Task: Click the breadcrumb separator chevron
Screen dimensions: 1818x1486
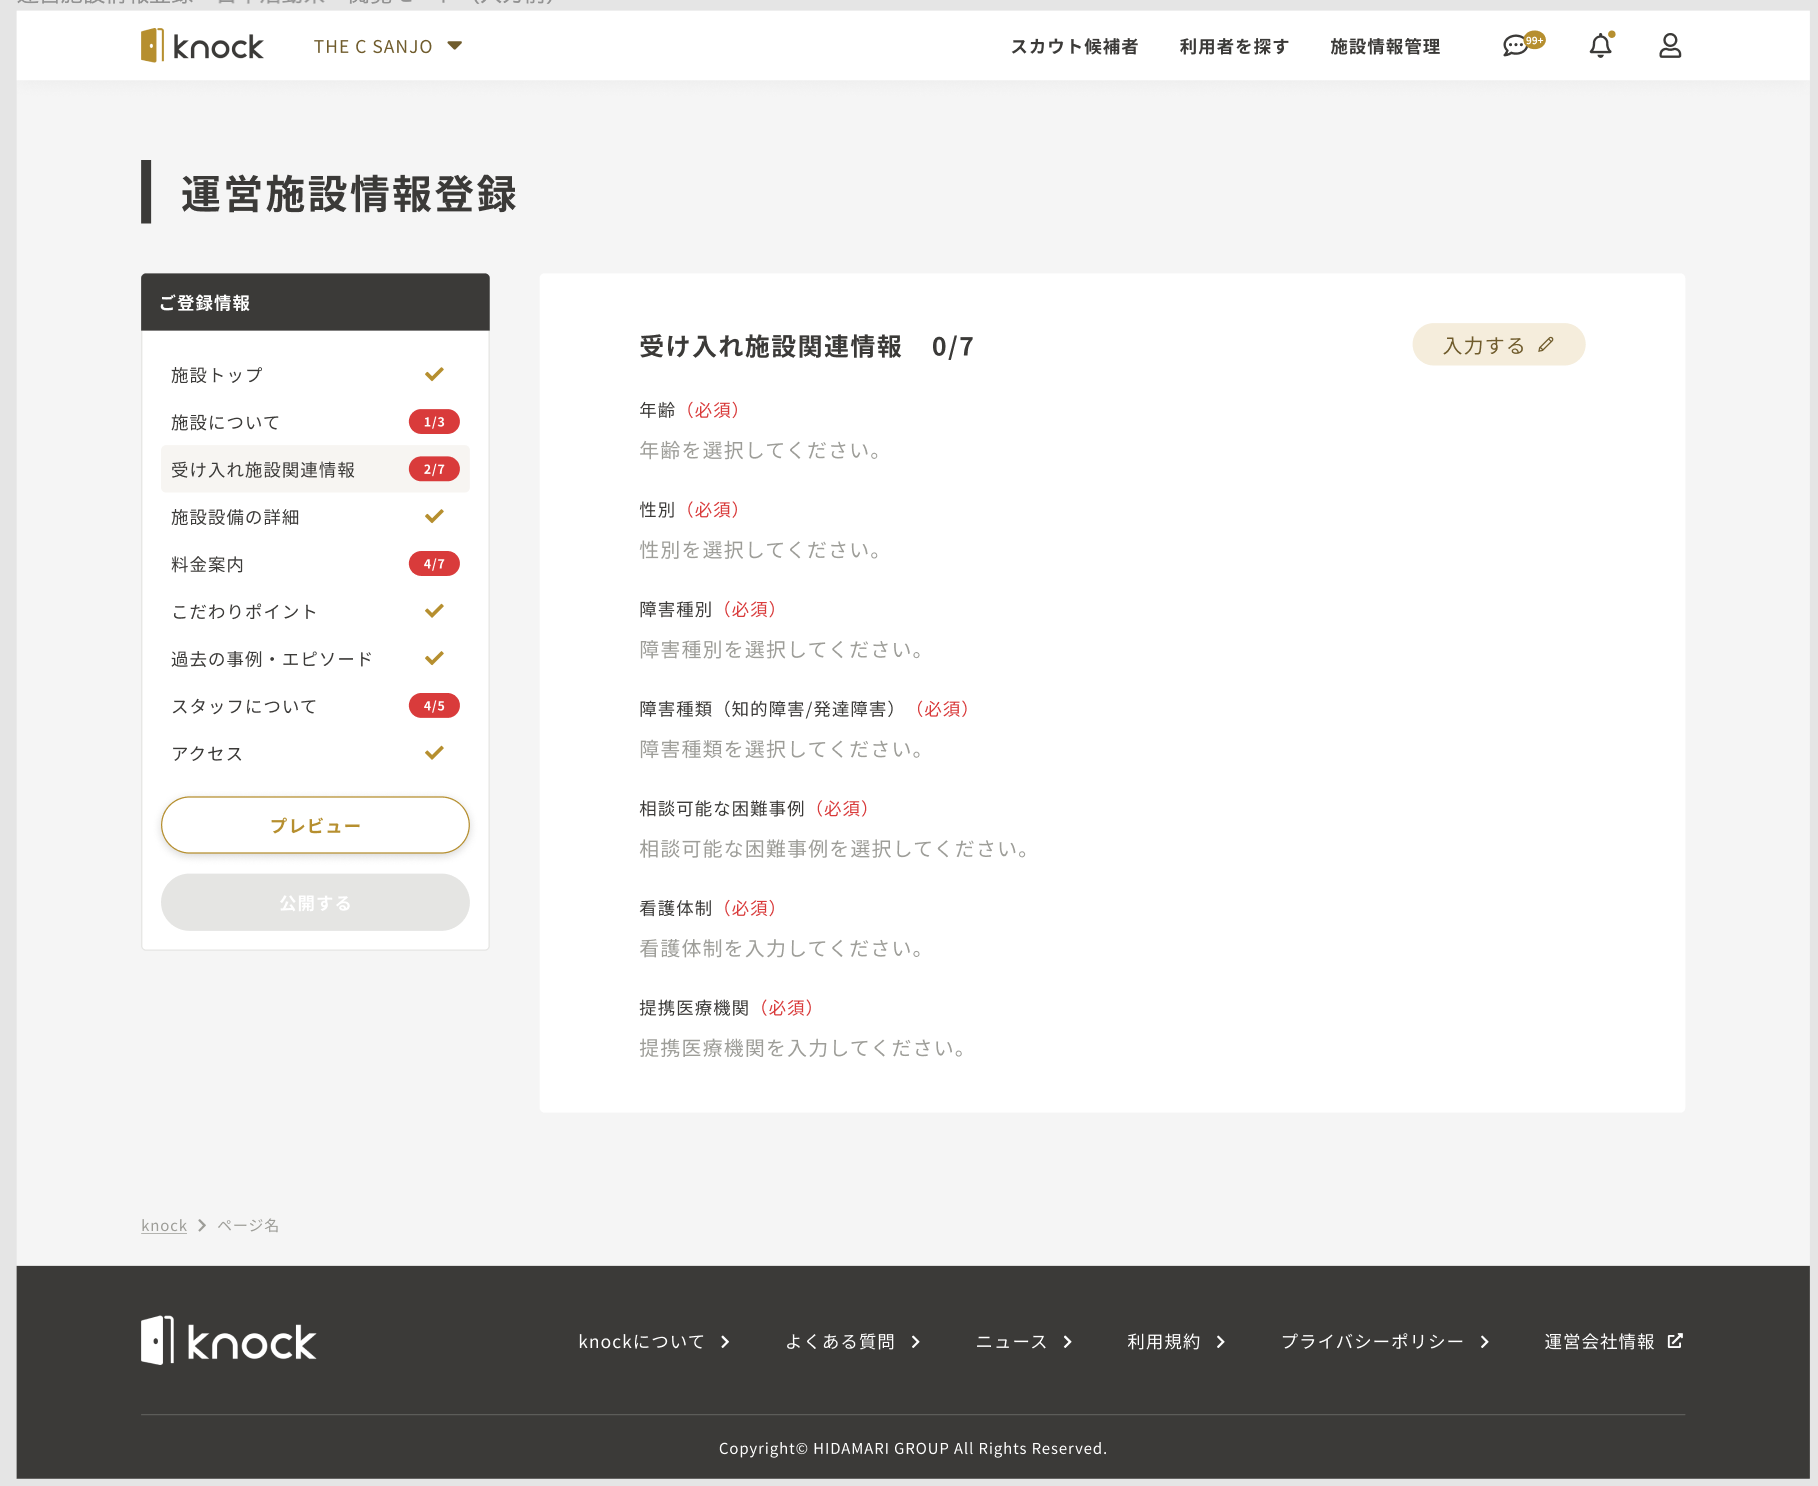Action: pyautogui.click(x=202, y=1225)
